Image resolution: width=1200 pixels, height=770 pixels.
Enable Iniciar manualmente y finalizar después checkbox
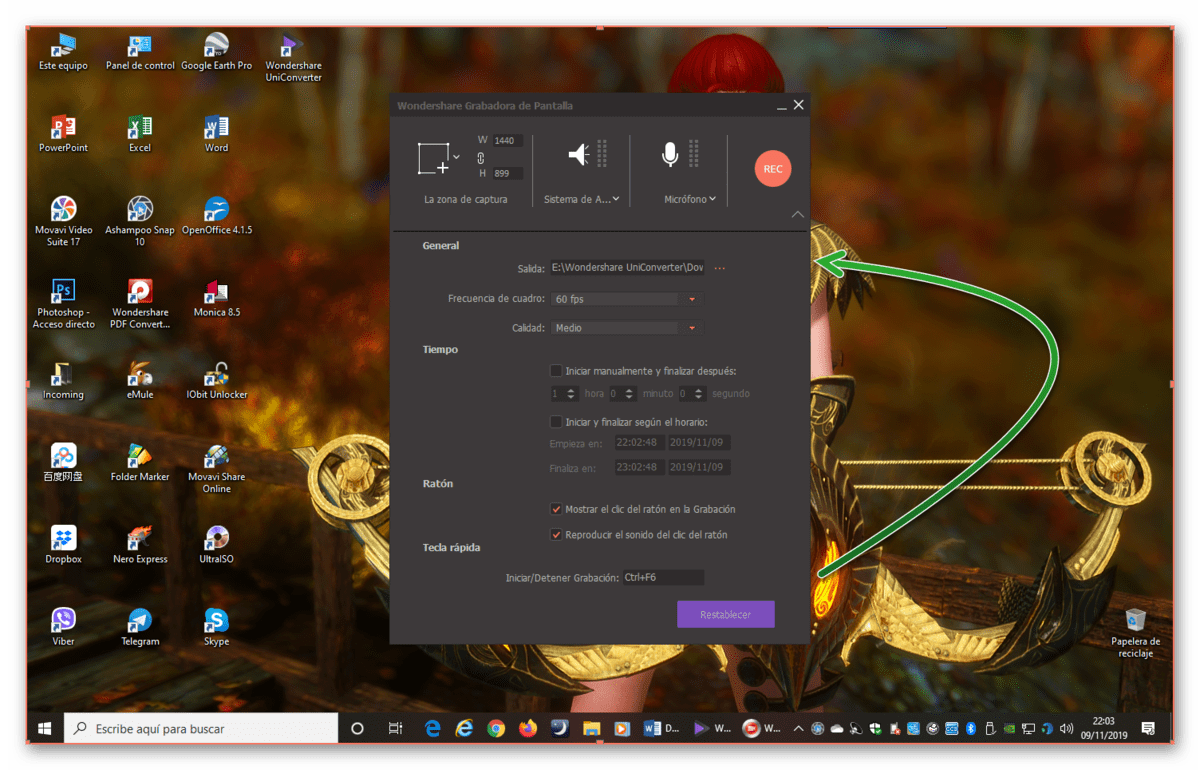[x=556, y=371]
